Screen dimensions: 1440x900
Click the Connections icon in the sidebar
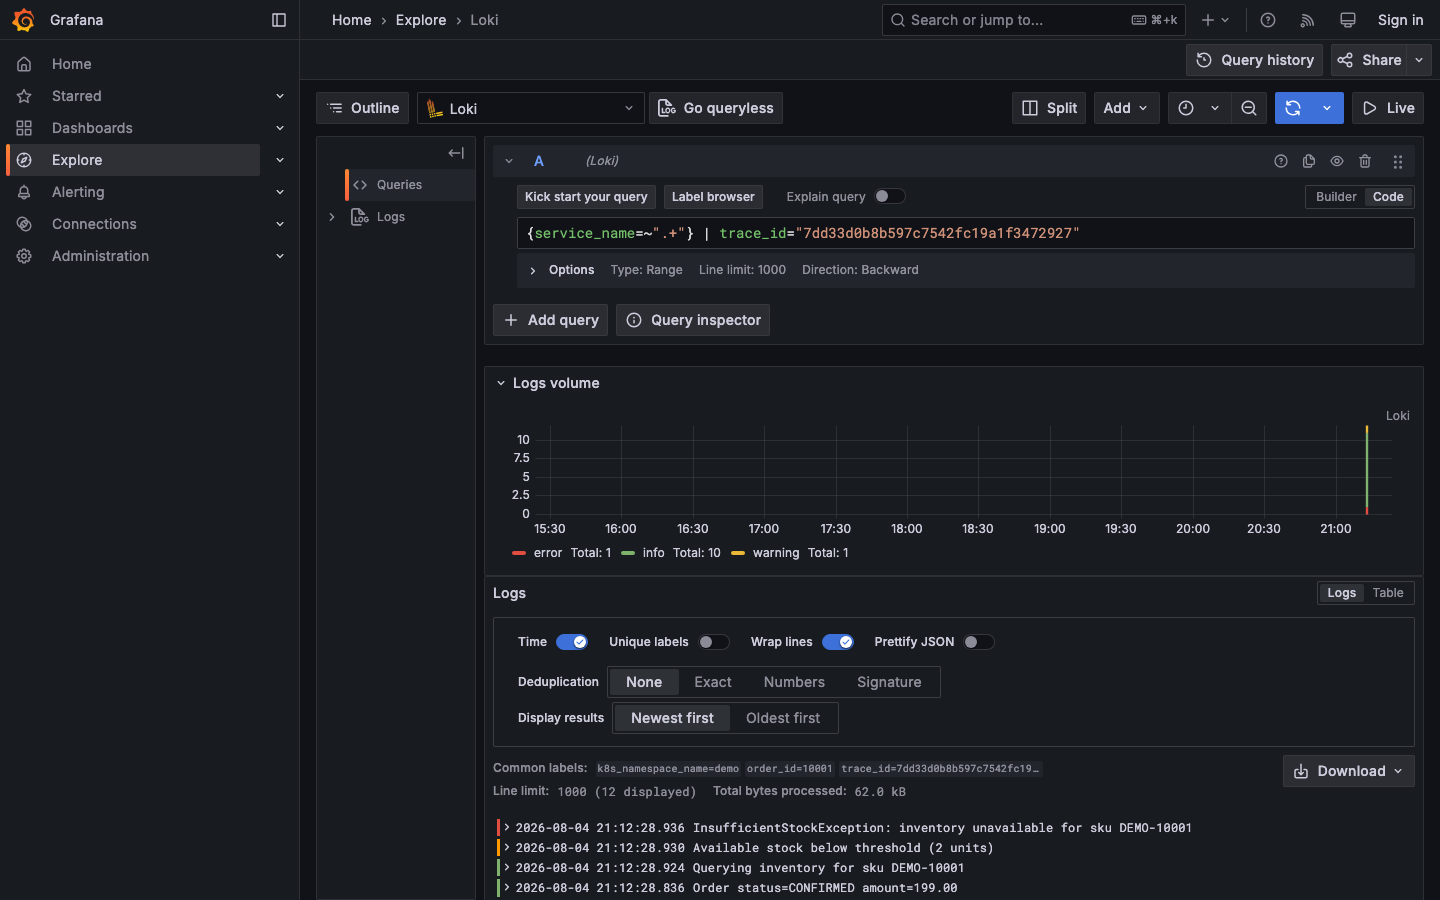(x=24, y=224)
